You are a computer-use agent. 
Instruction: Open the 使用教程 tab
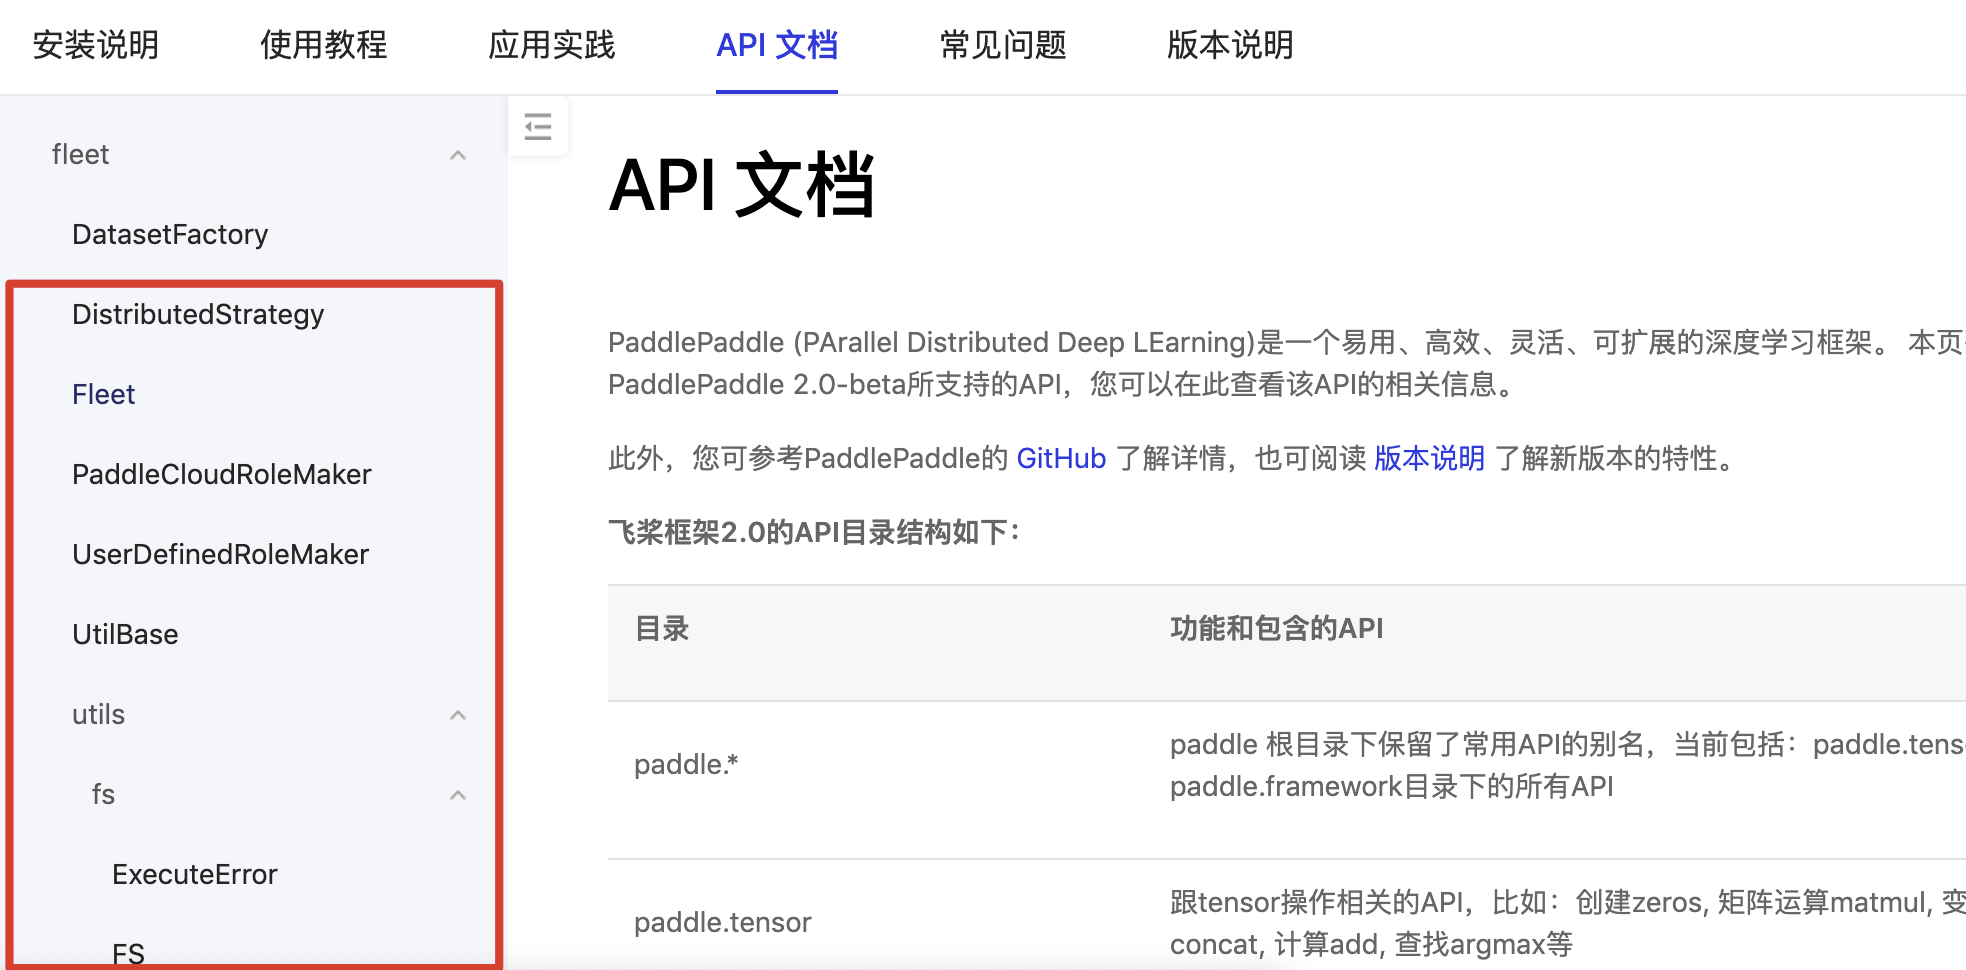tap(324, 45)
